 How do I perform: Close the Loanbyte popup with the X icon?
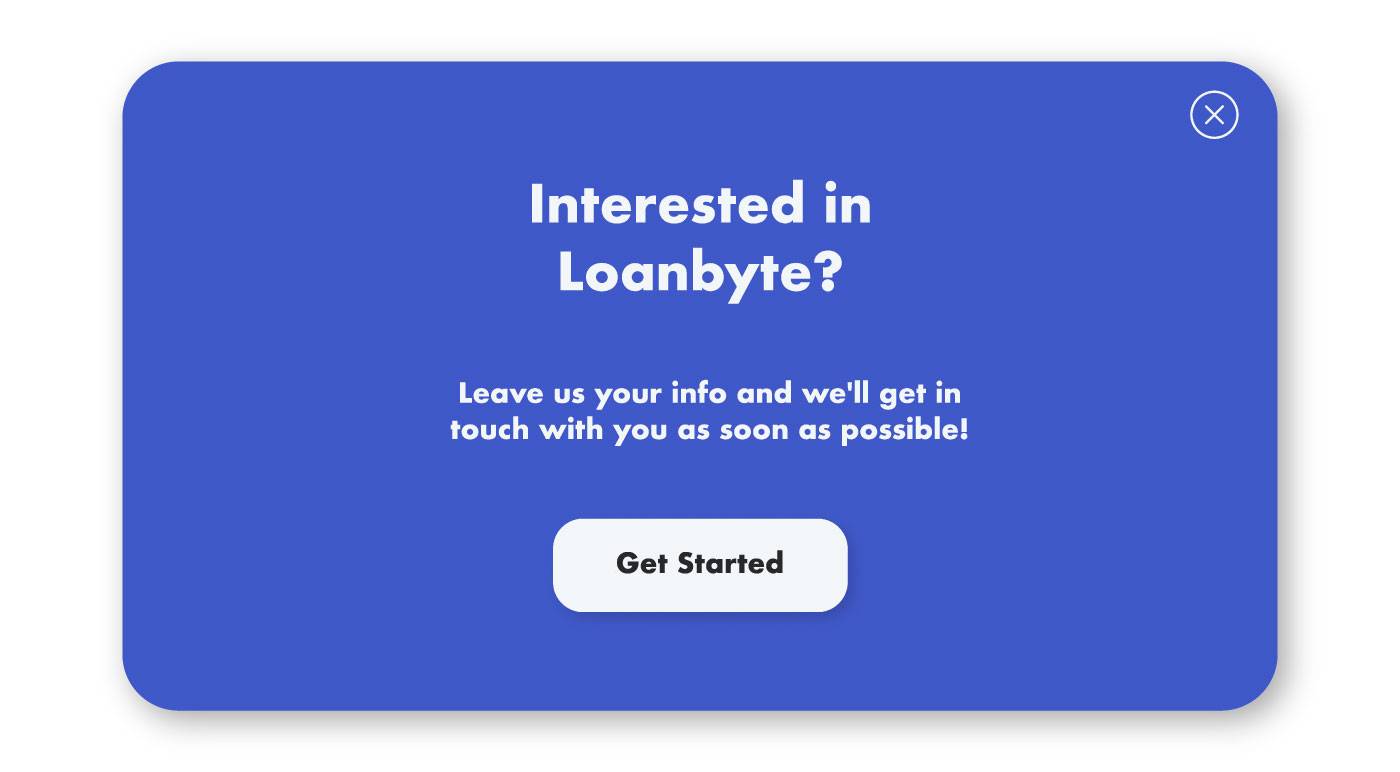[x=1214, y=115]
